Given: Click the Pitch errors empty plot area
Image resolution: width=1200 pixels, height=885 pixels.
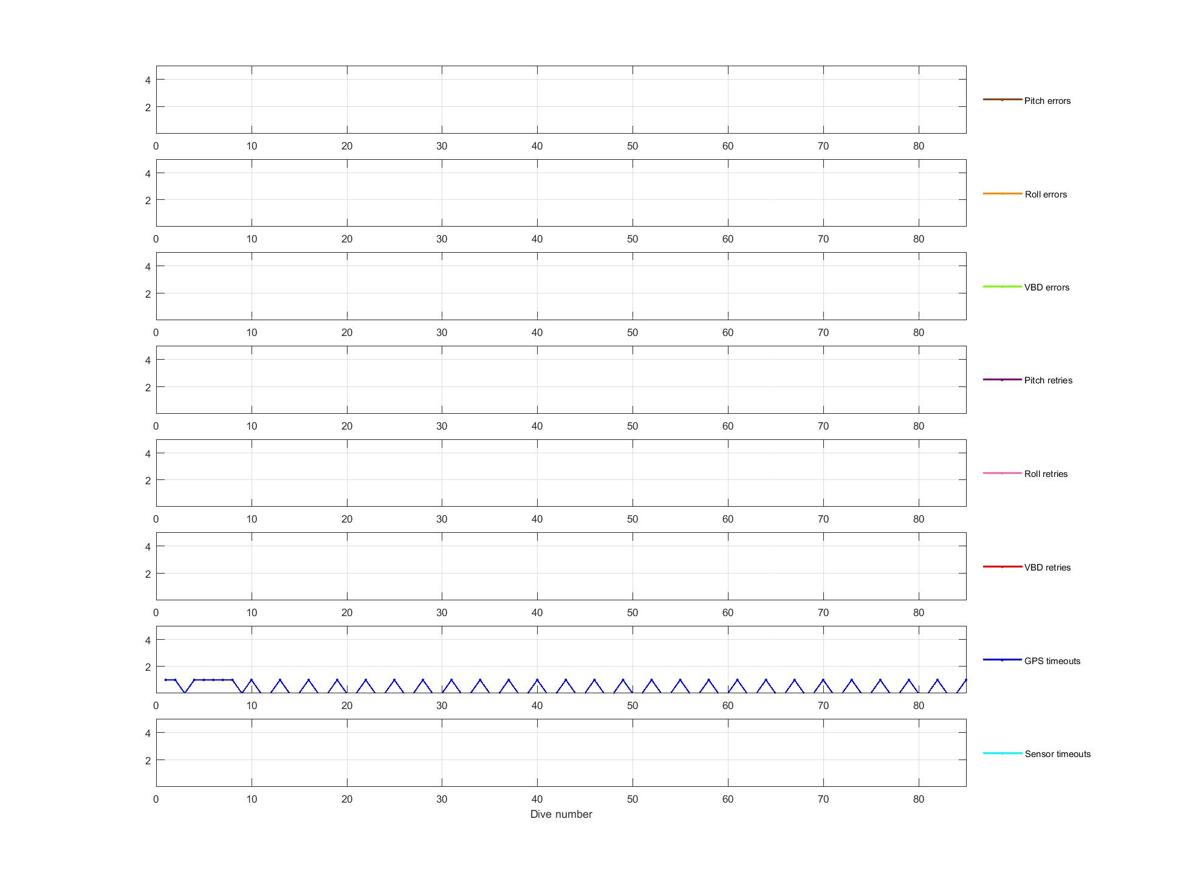Looking at the screenshot, I should tap(561, 100).
